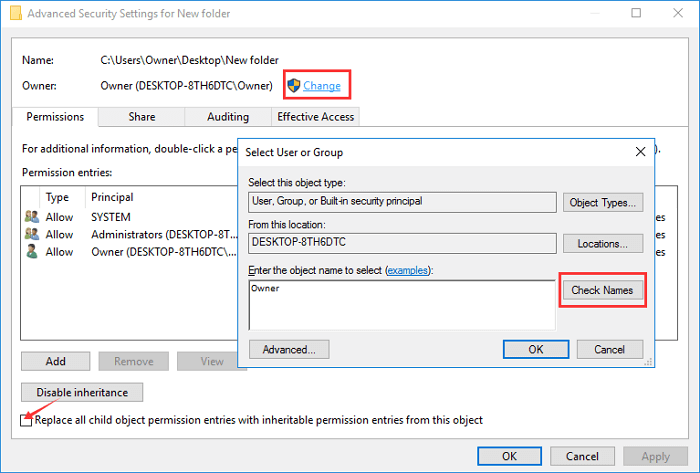Enable Replace all child object permission entries
Screen dimensions: 700x473
[26, 420]
